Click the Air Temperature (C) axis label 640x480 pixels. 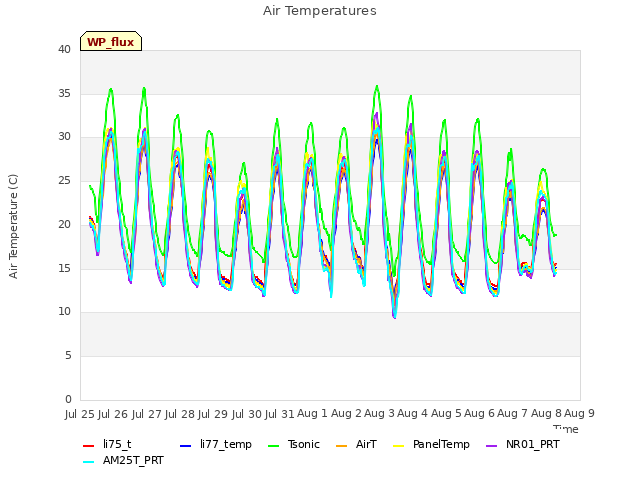[x=13, y=226]
